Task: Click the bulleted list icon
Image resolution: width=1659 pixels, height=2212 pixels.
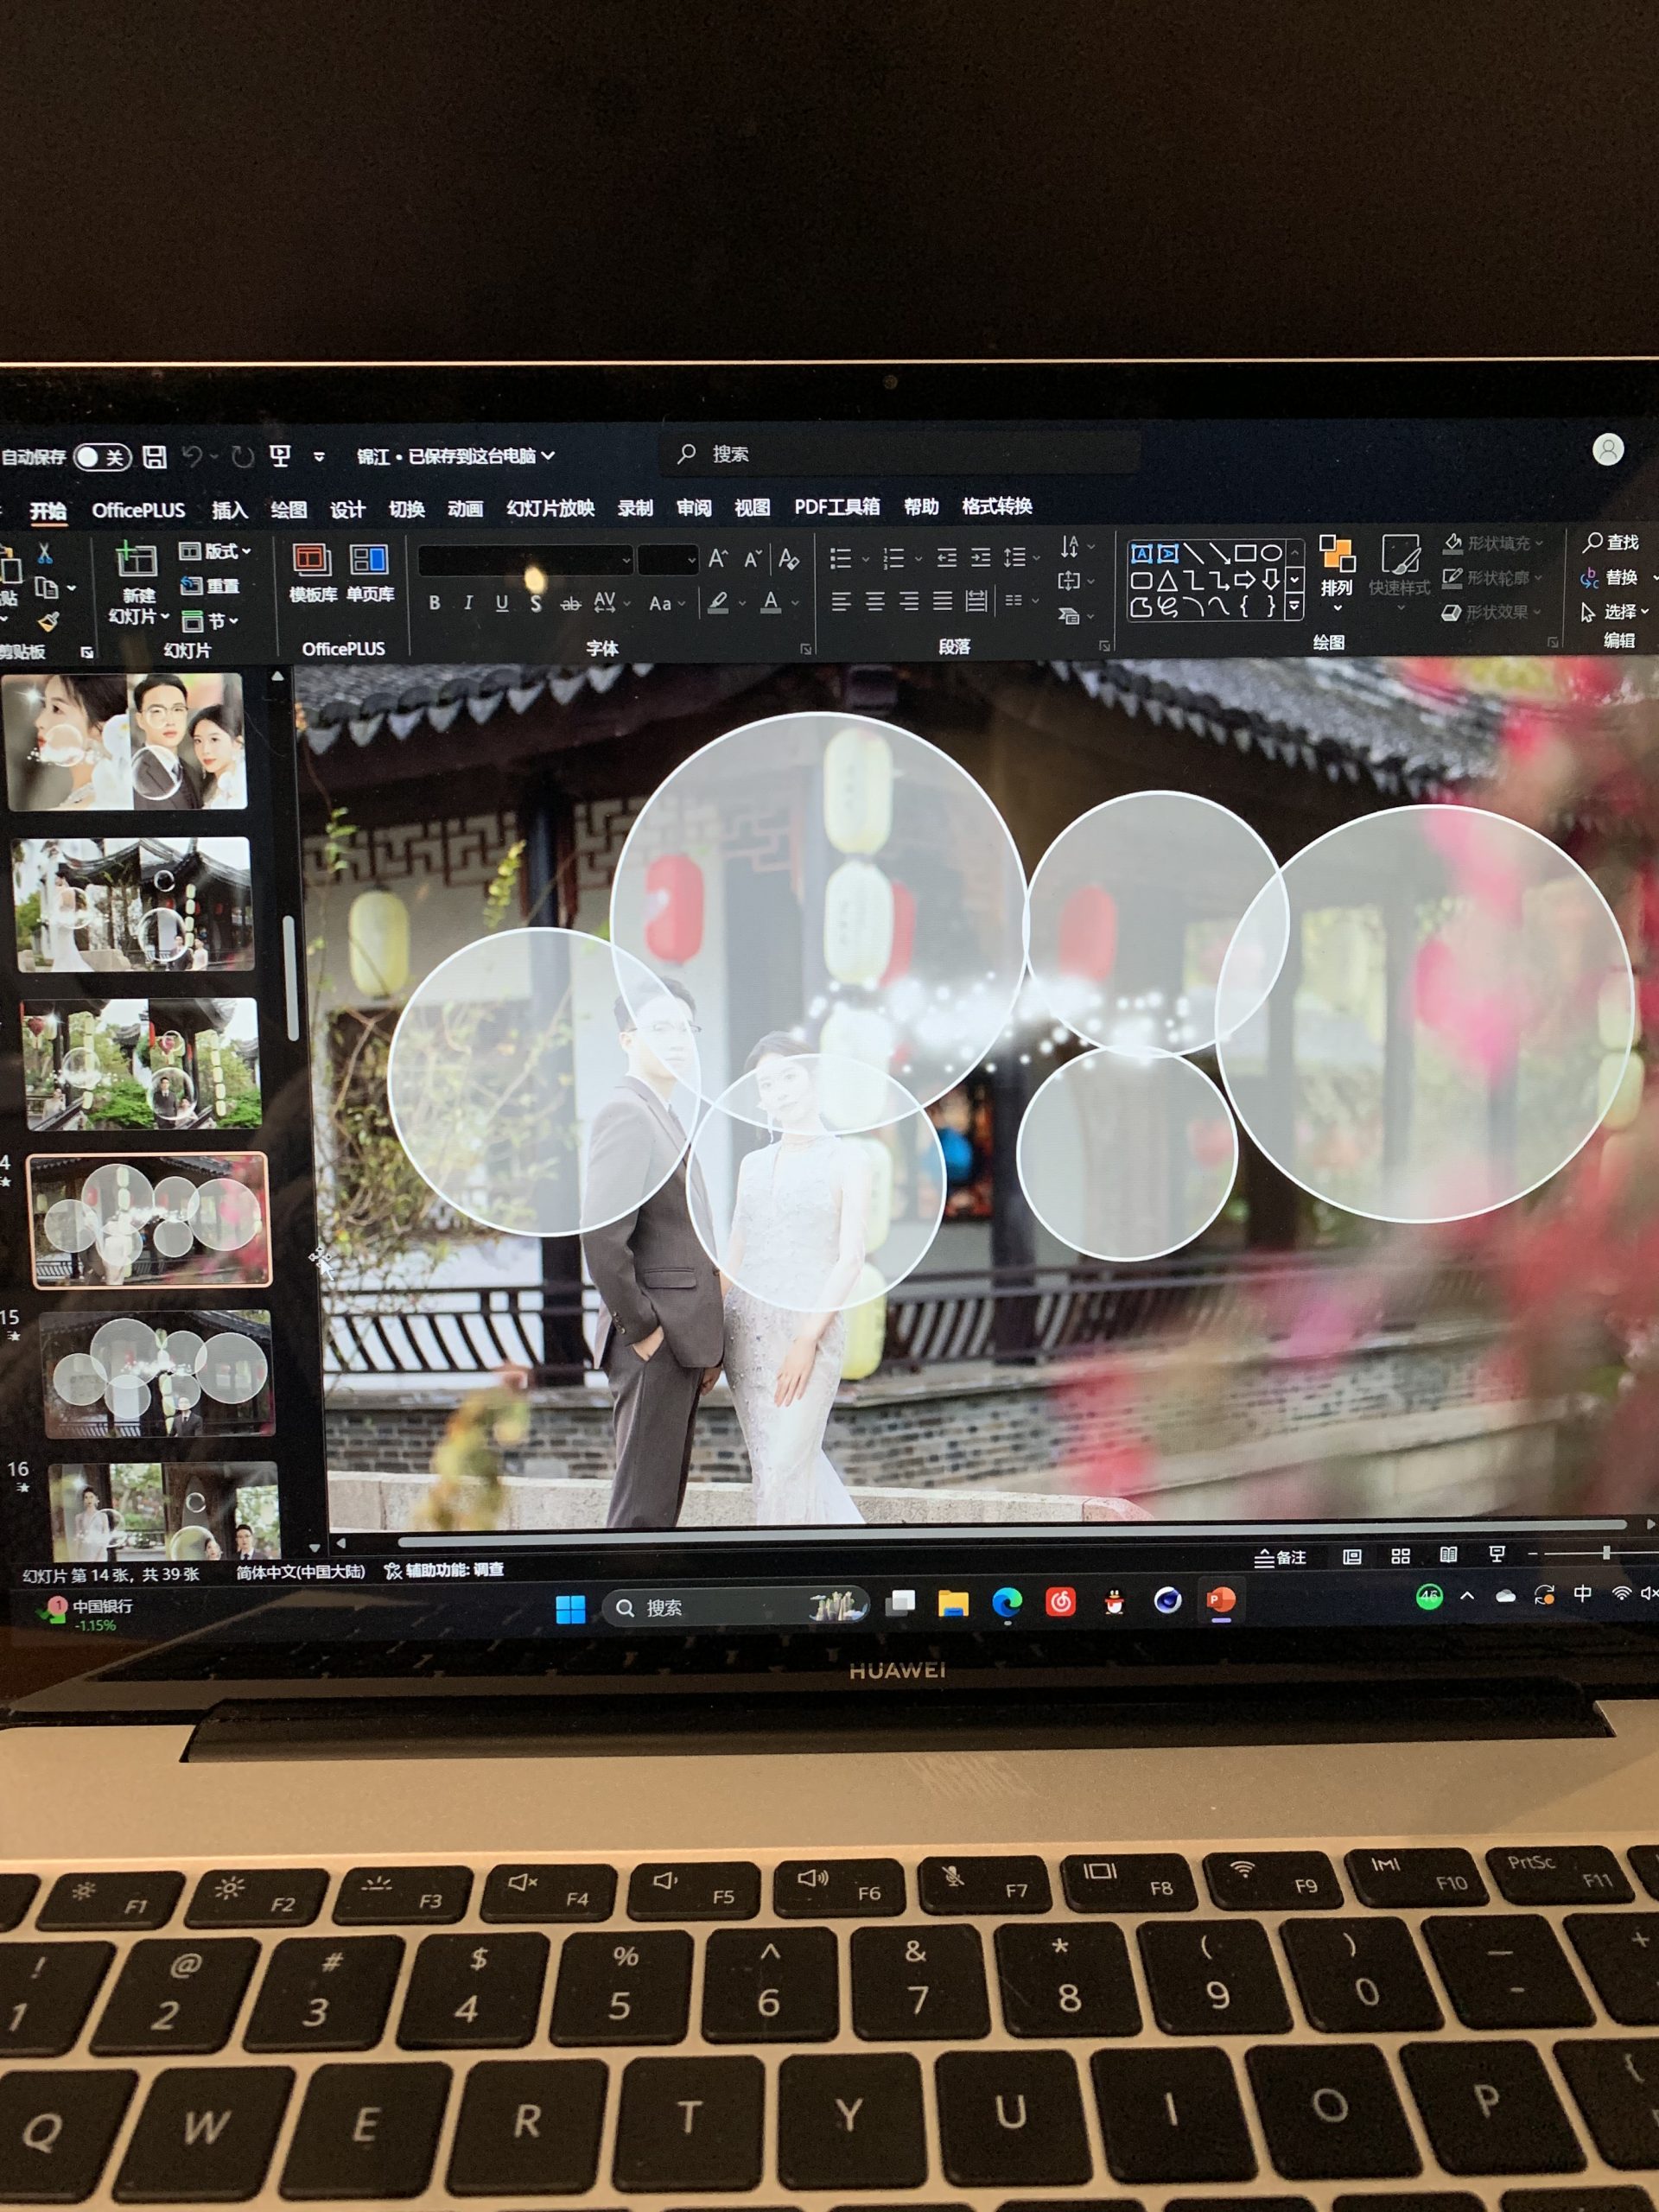Action: pyautogui.click(x=841, y=558)
